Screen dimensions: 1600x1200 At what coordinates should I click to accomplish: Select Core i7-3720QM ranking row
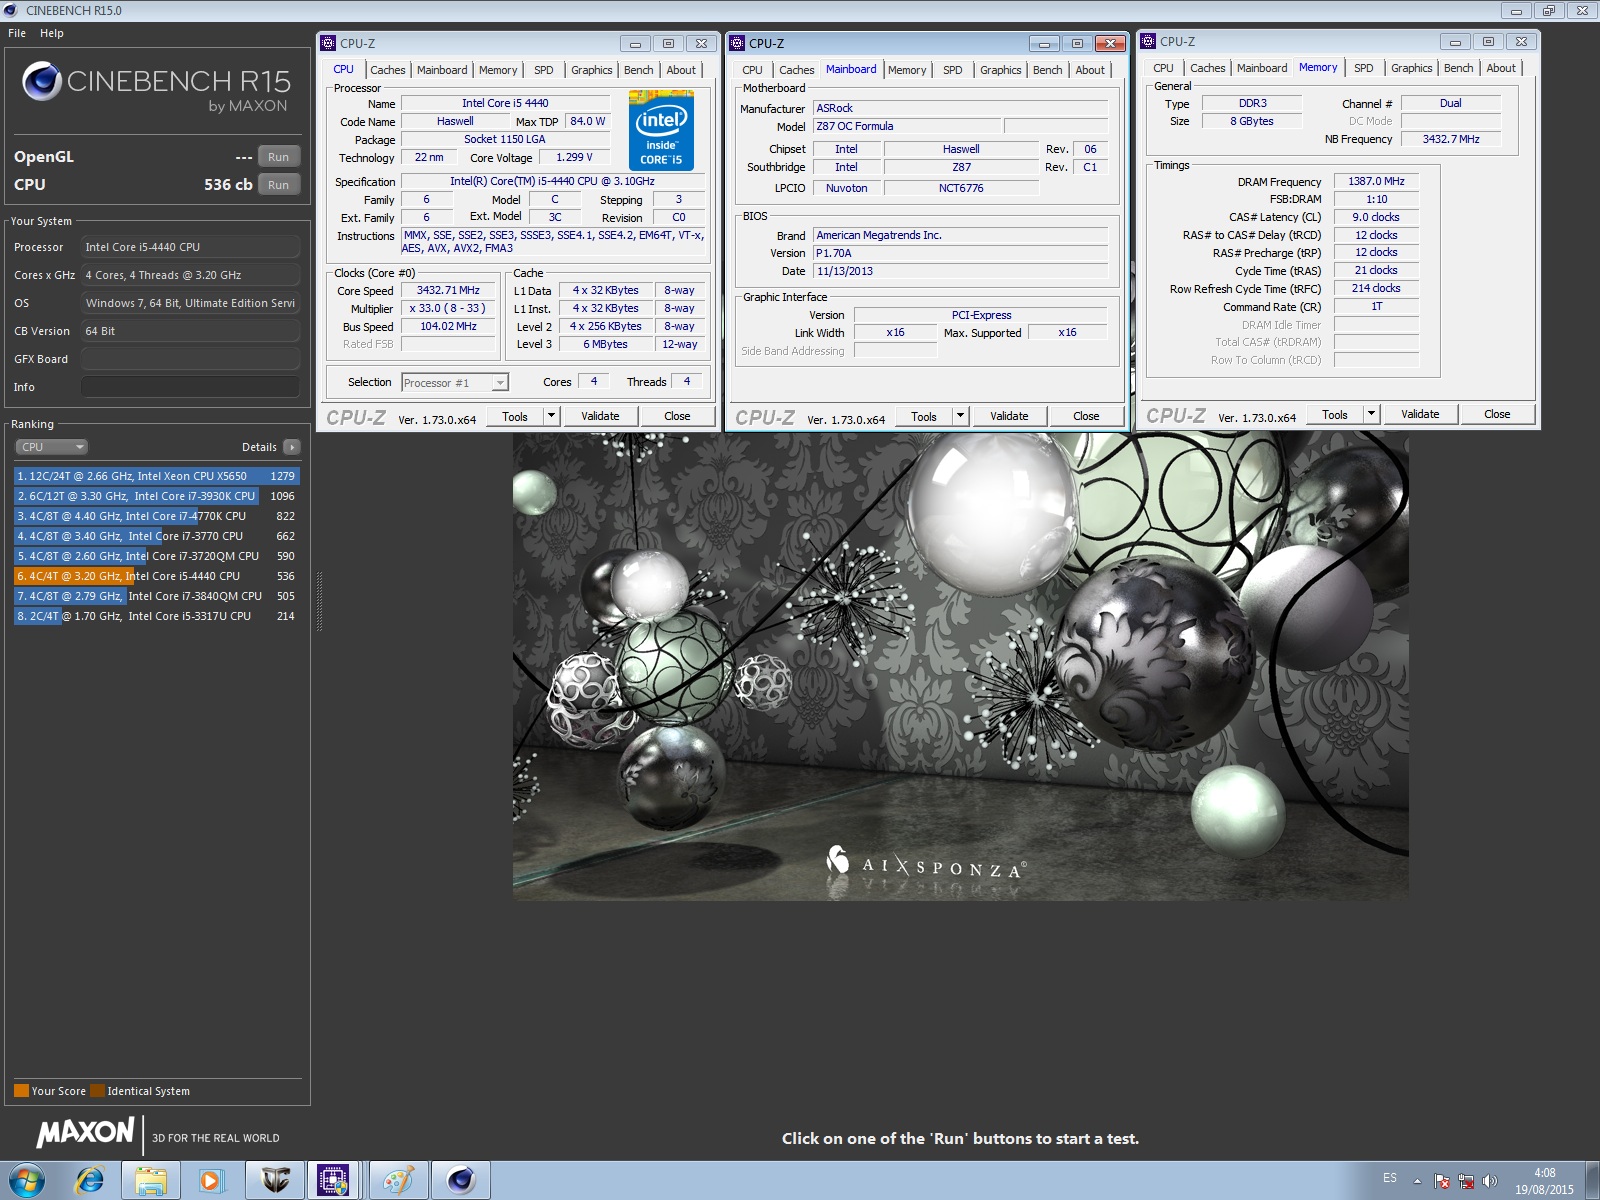click(157, 556)
